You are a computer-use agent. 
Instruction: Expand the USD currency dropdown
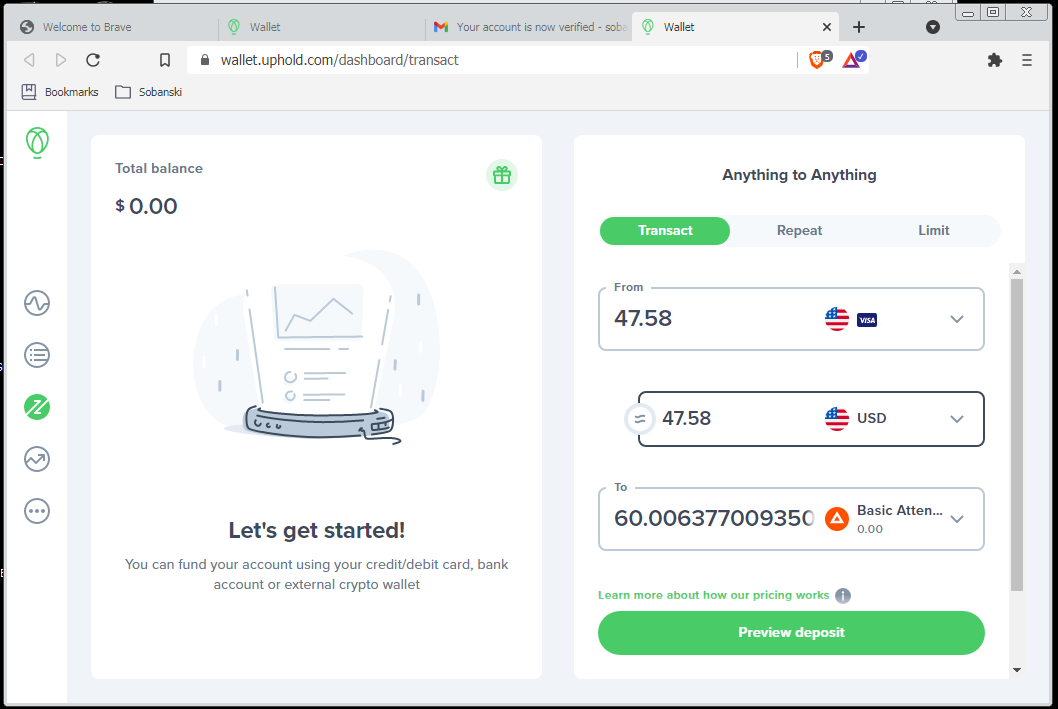click(x=957, y=419)
